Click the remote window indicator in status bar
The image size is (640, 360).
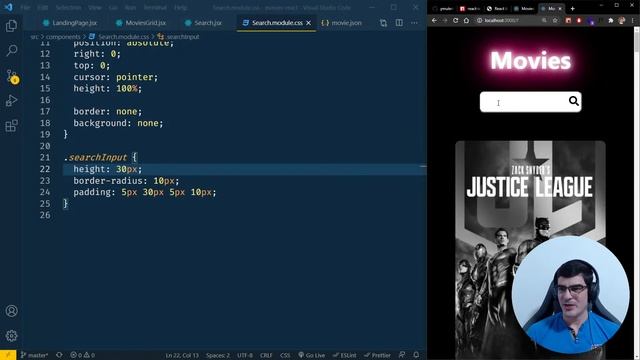click(8, 355)
